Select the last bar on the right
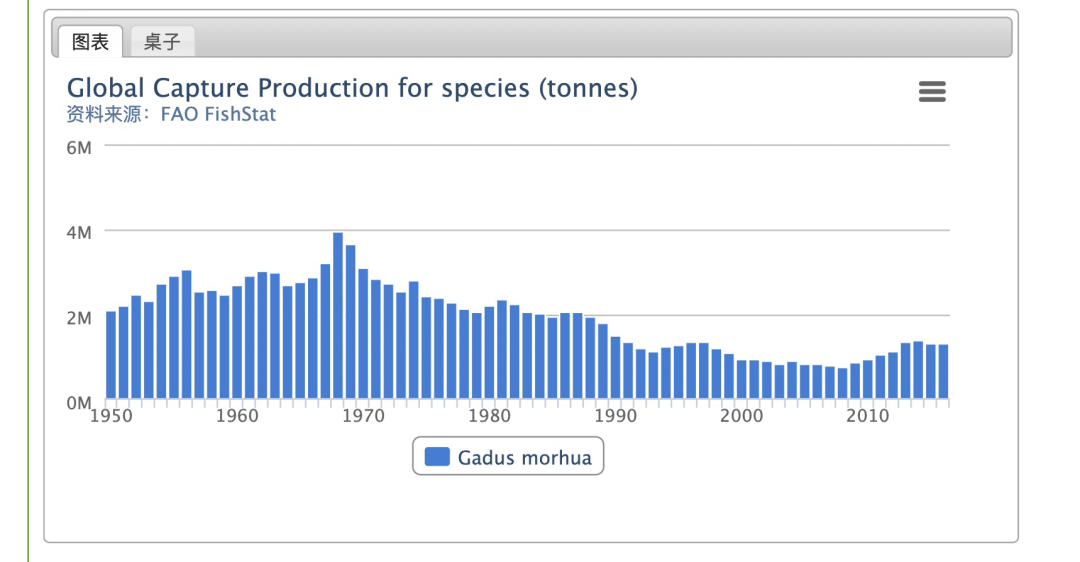The height and width of the screenshot is (562, 1080). click(944, 371)
